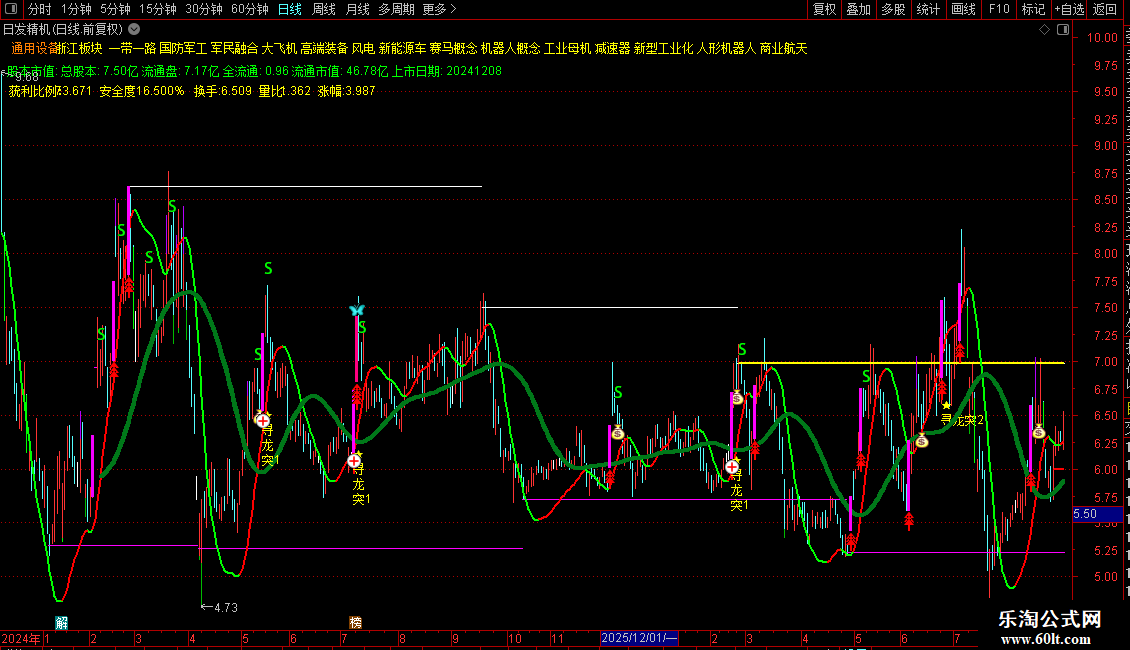The height and width of the screenshot is (650, 1130).
Task: Click the highlighted 2025/12/01 date label
Action: click(x=639, y=638)
